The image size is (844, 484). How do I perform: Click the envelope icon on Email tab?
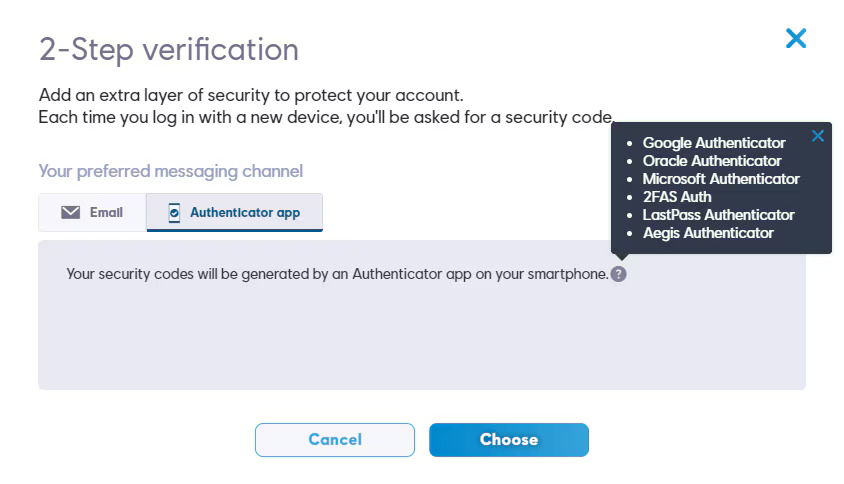70,212
